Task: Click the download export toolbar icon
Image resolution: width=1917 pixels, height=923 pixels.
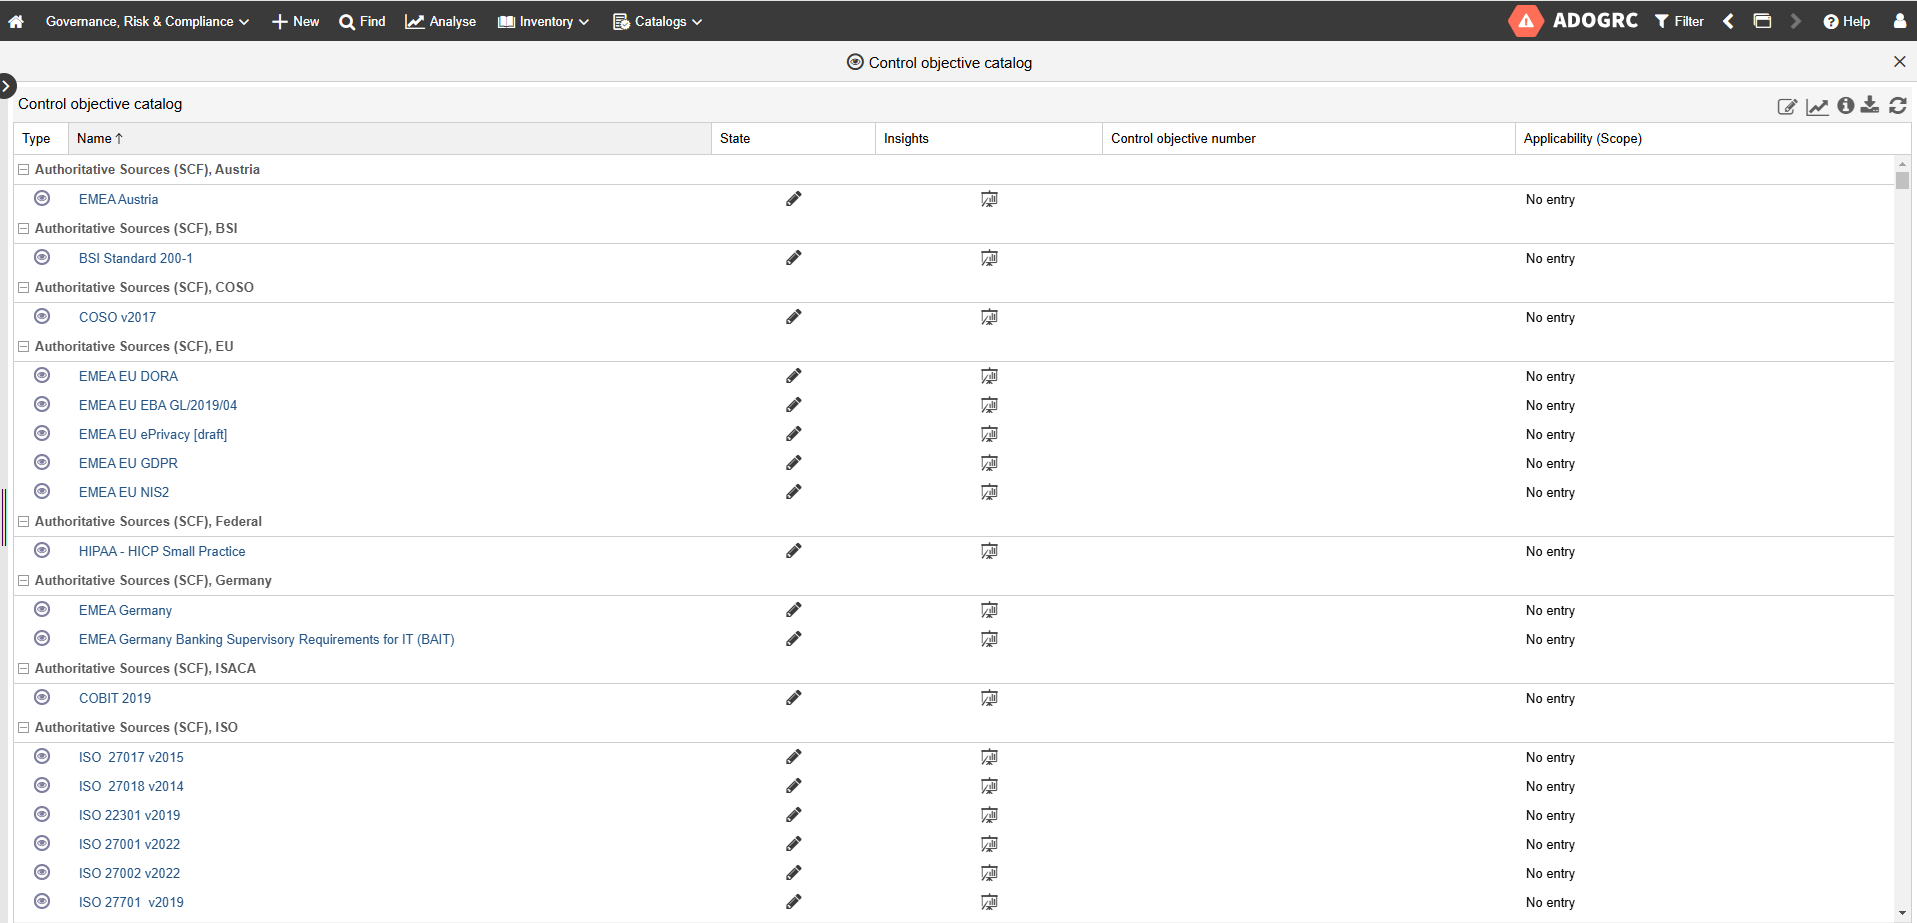Action: pyautogui.click(x=1870, y=105)
